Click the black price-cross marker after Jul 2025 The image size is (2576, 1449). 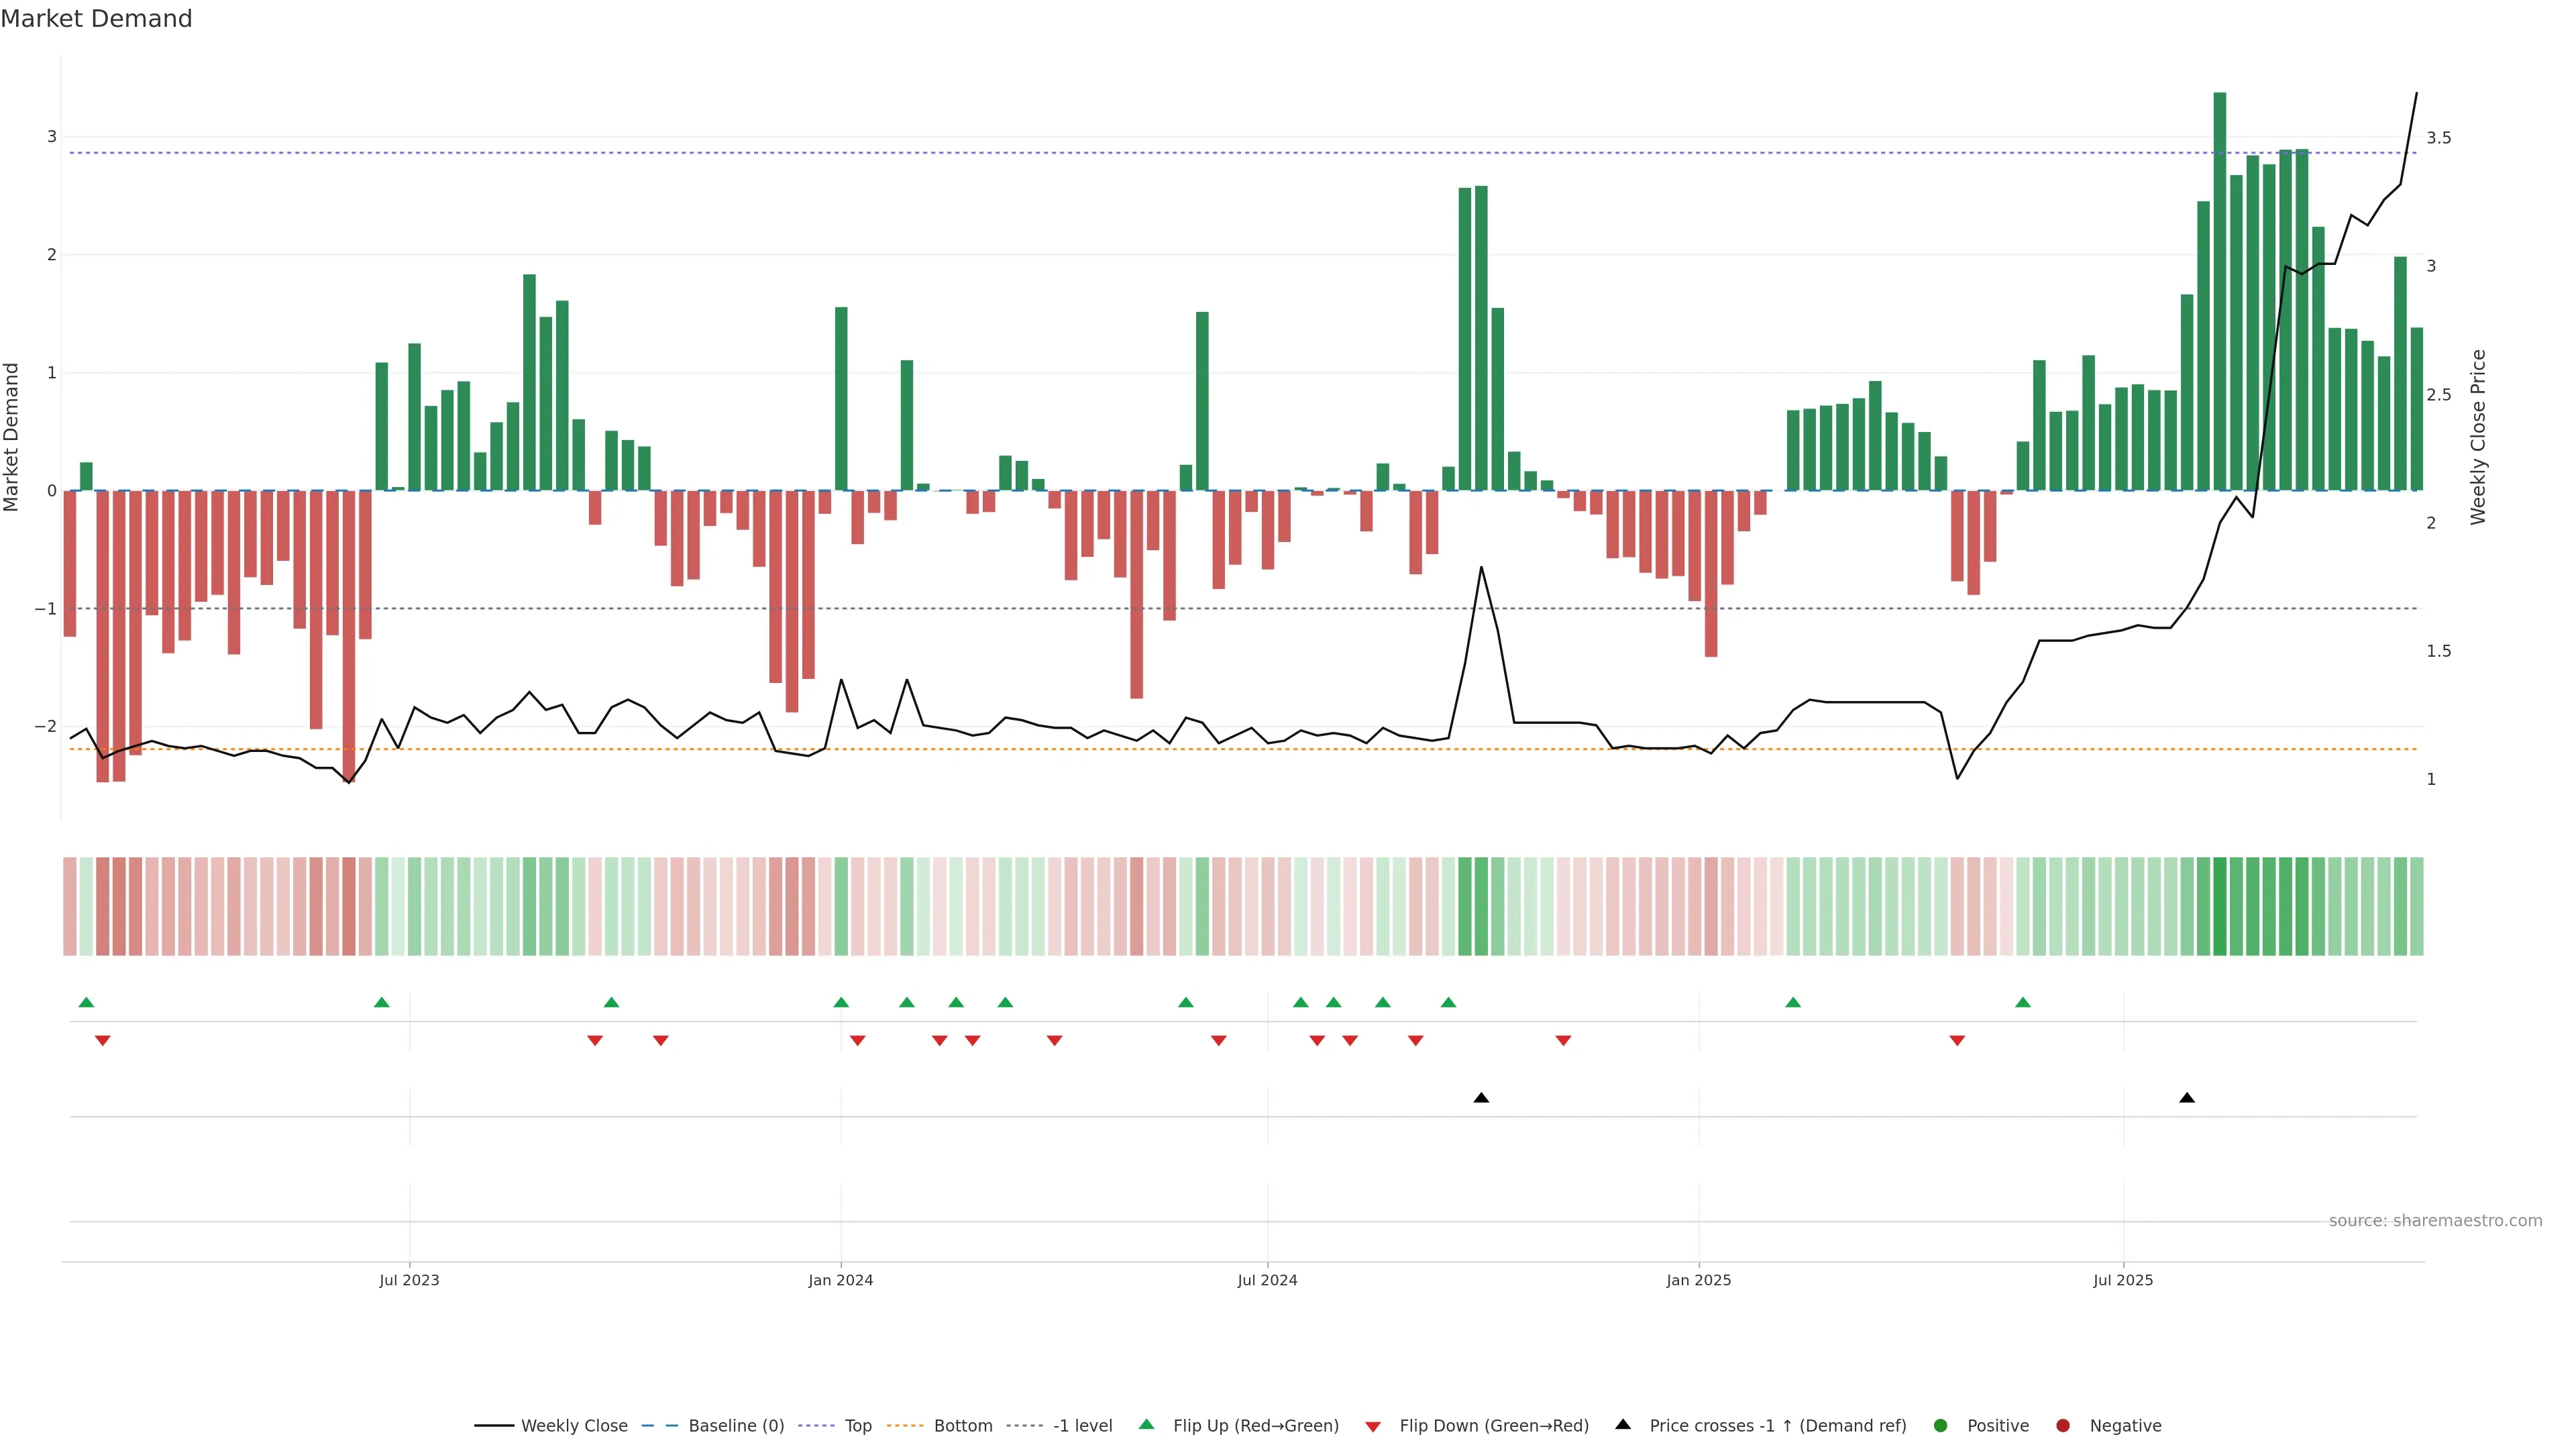tap(2187, 1098)
